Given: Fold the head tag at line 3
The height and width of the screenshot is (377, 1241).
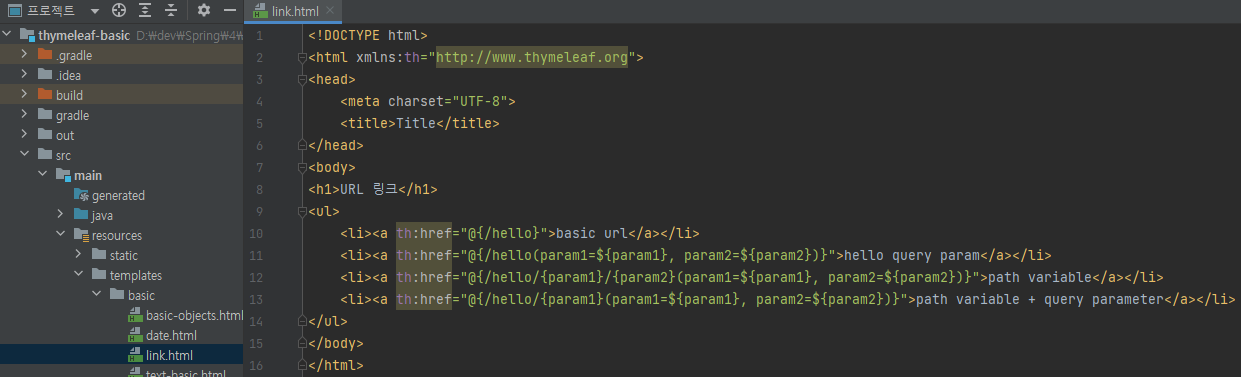Looking at the screenshot, I should coord(303,80).
